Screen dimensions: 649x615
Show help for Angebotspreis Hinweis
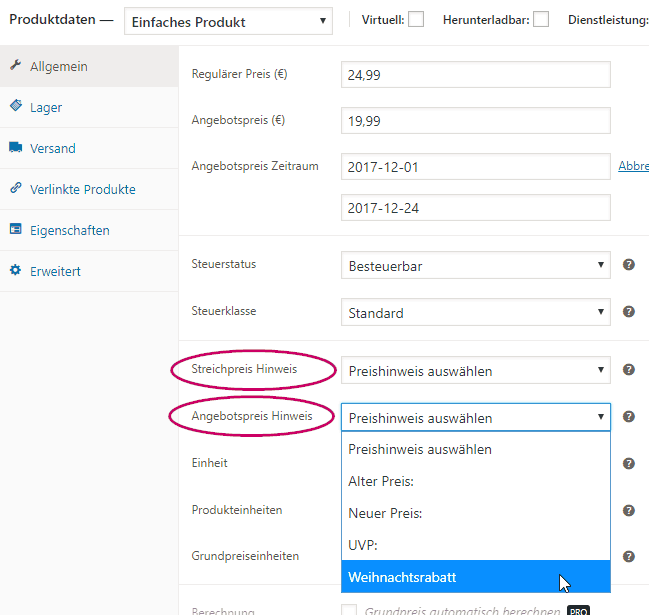tap(629, 416)
